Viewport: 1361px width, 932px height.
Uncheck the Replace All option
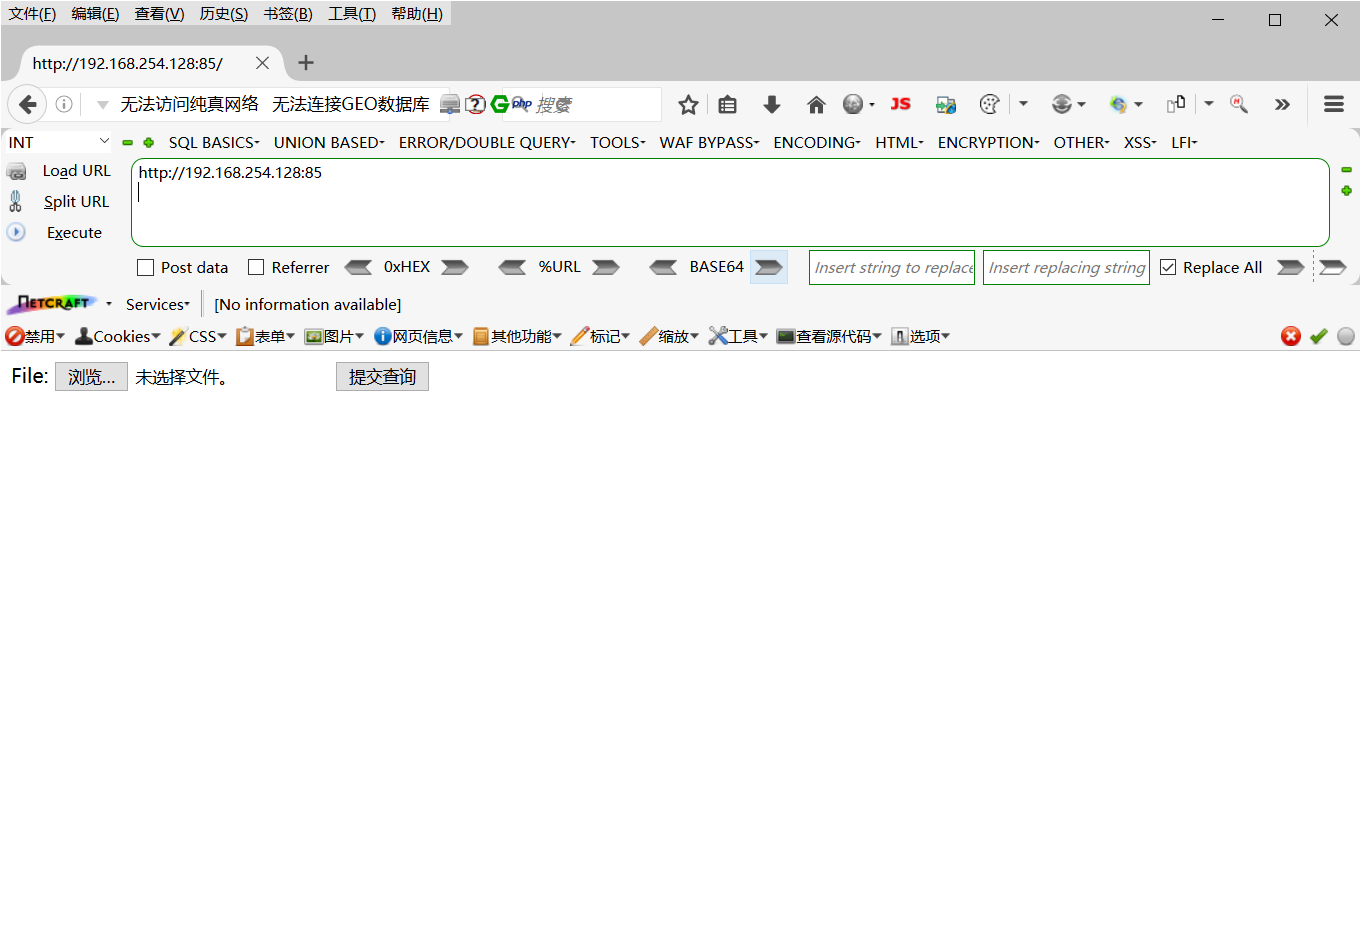click(x=1168, y=267)
